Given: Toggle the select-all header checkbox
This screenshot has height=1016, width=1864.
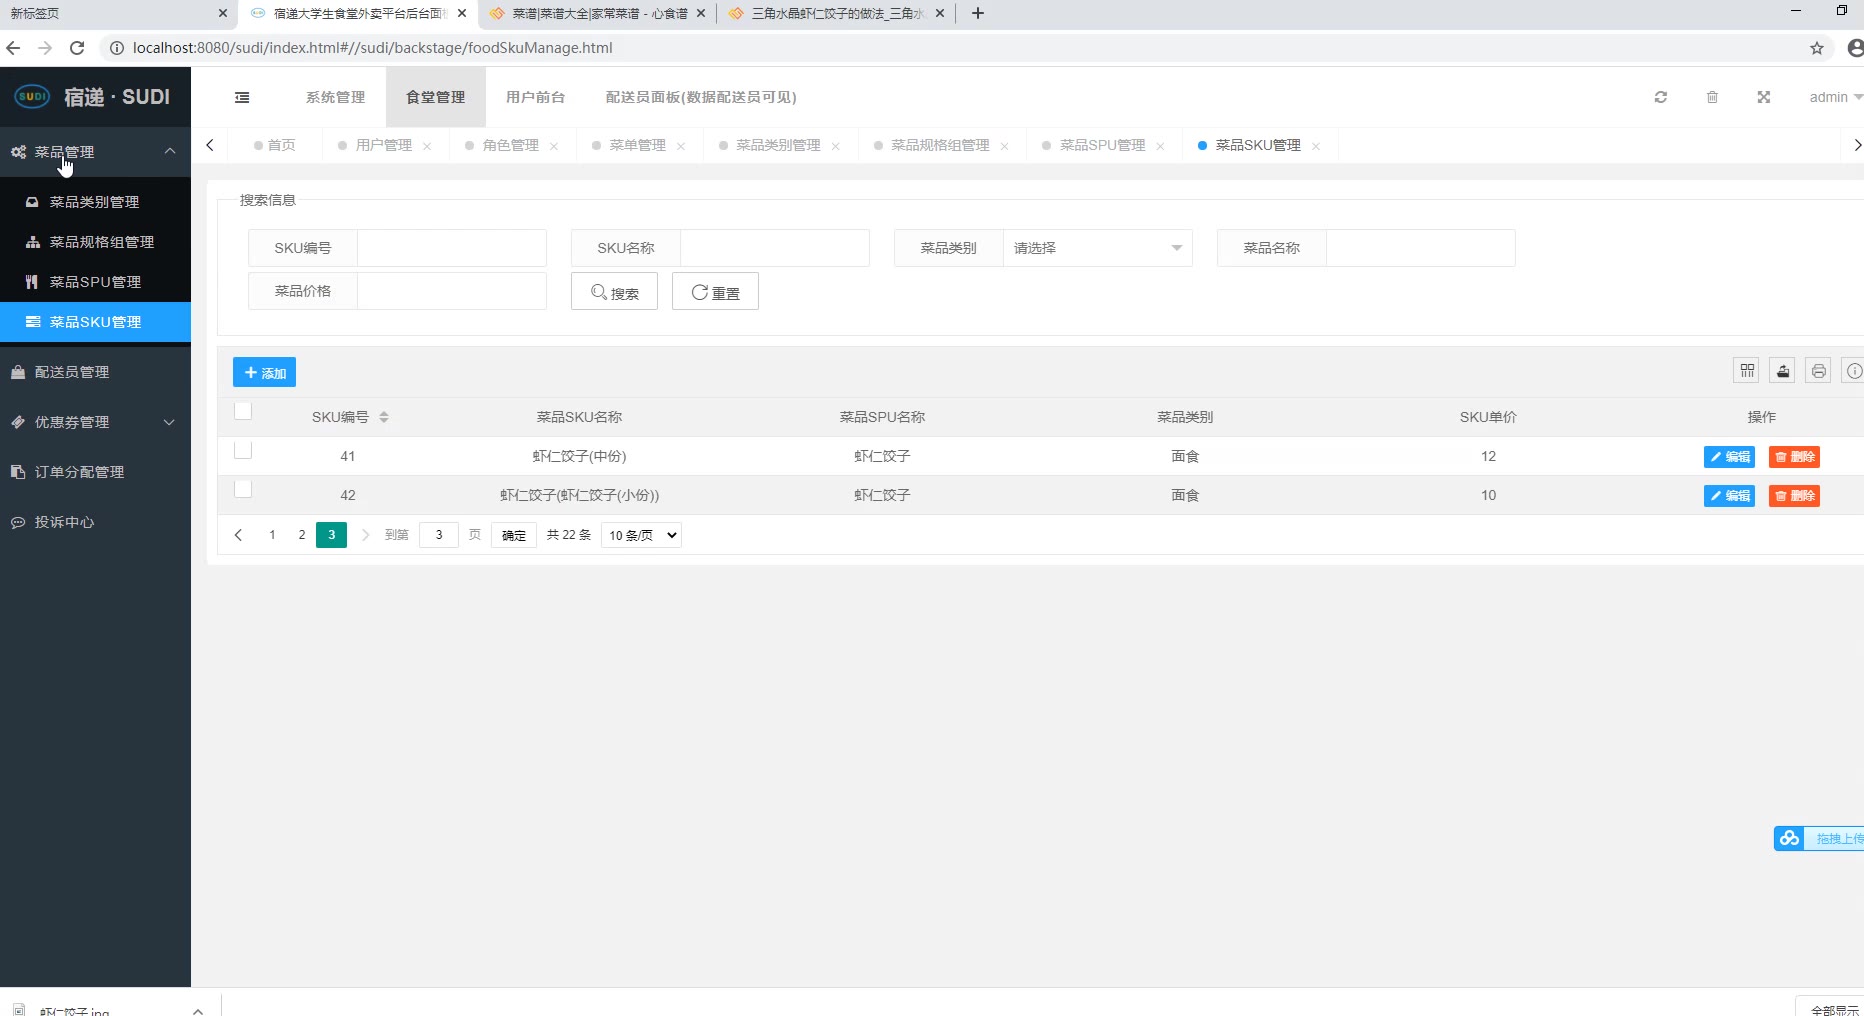Looking at the screenshot, I should (x=243, y=411).
